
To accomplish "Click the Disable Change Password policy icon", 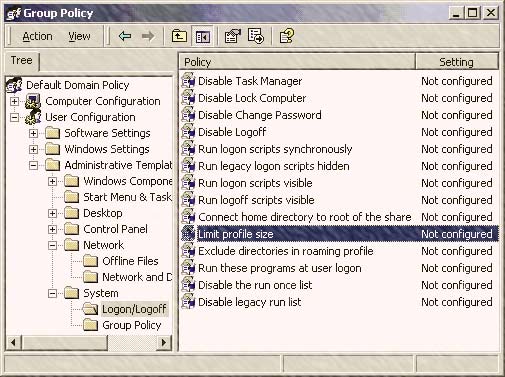I will tap(188, 115).
